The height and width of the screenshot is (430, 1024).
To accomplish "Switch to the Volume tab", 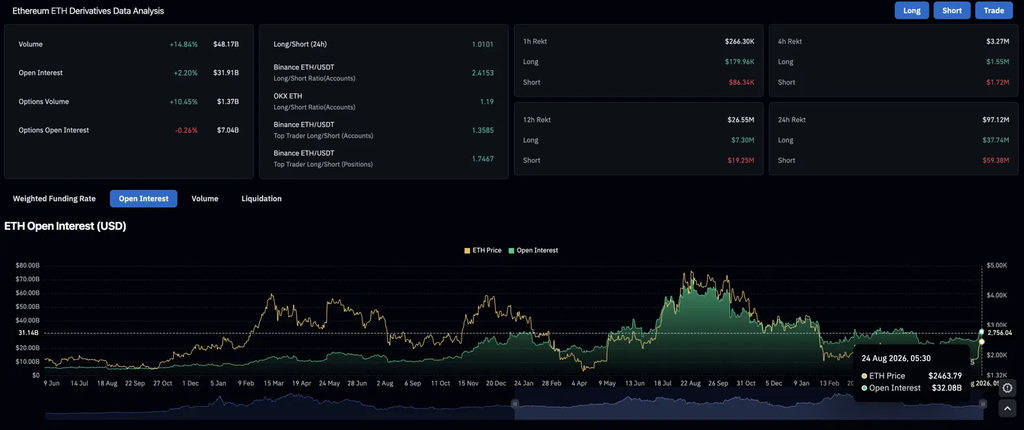I will click(x=205, y=199).
